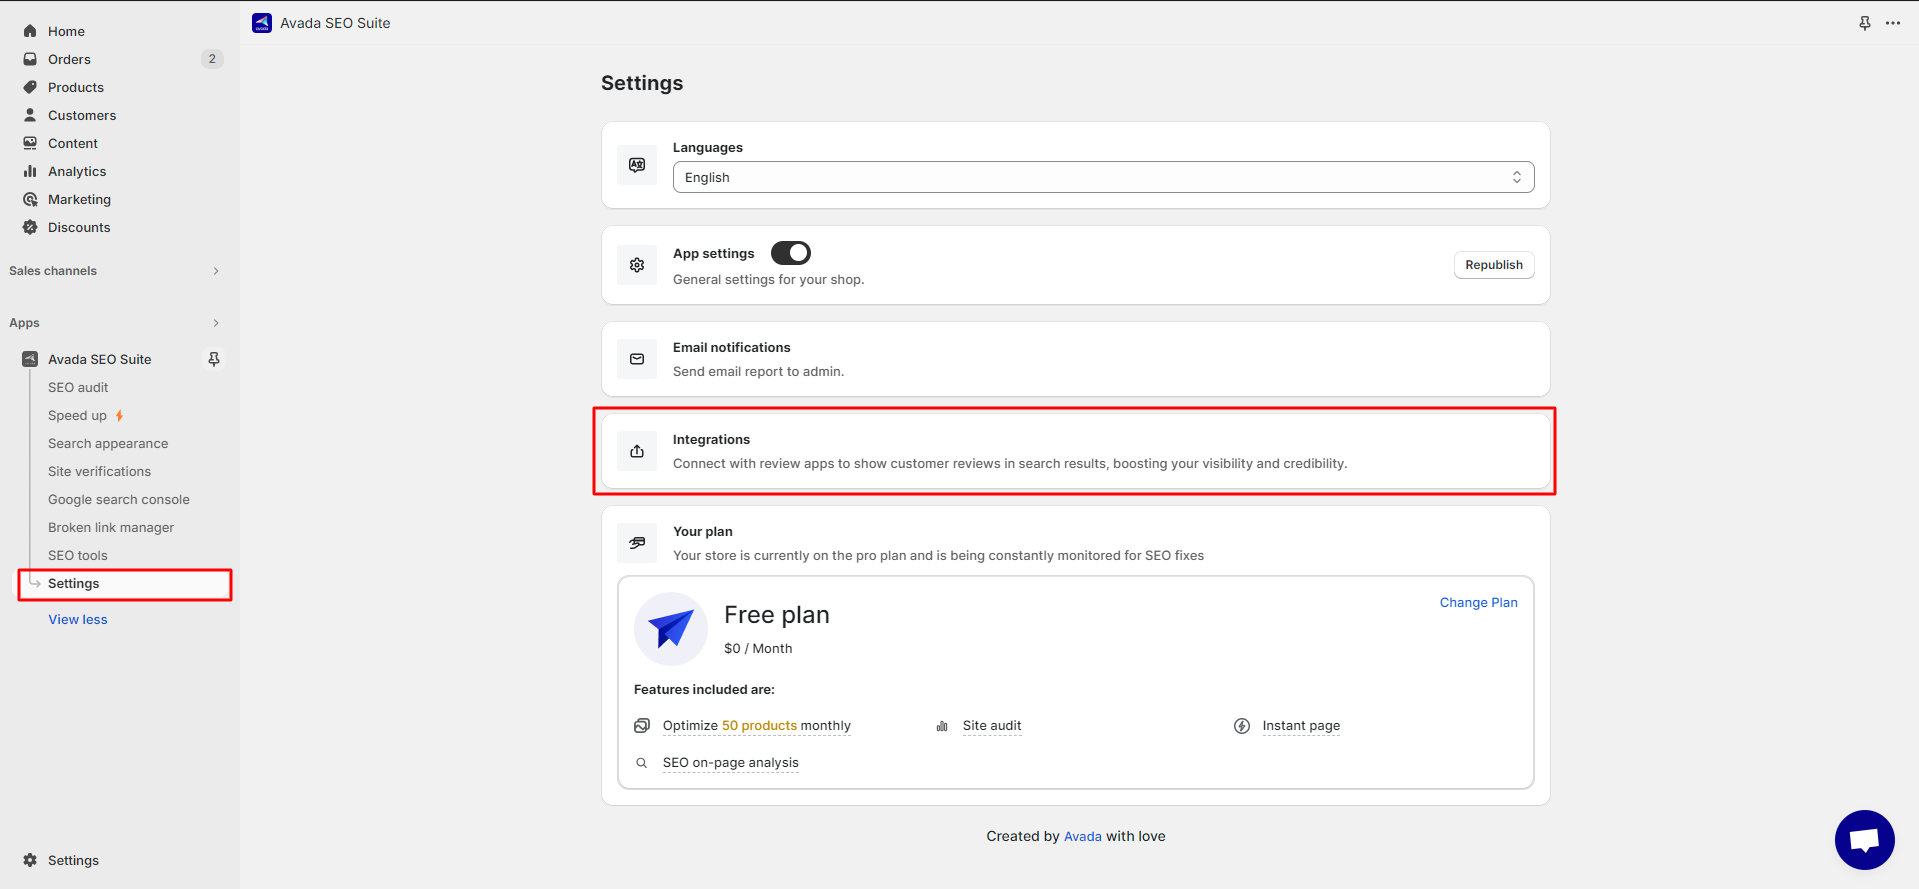
Task: Open Google search console item
Action: pos(119,499)
